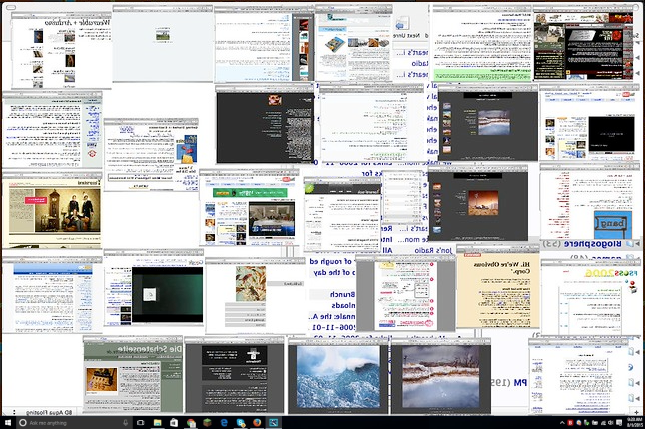Choose the text window with green highlighted bar

482,43
